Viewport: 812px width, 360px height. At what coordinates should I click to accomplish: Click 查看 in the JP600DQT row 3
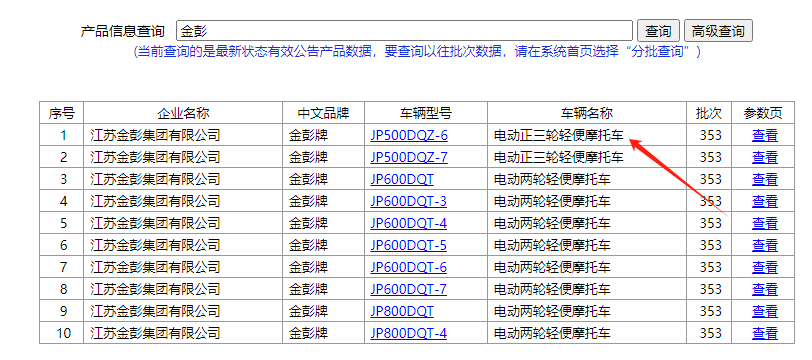click(x=765, y=179)
